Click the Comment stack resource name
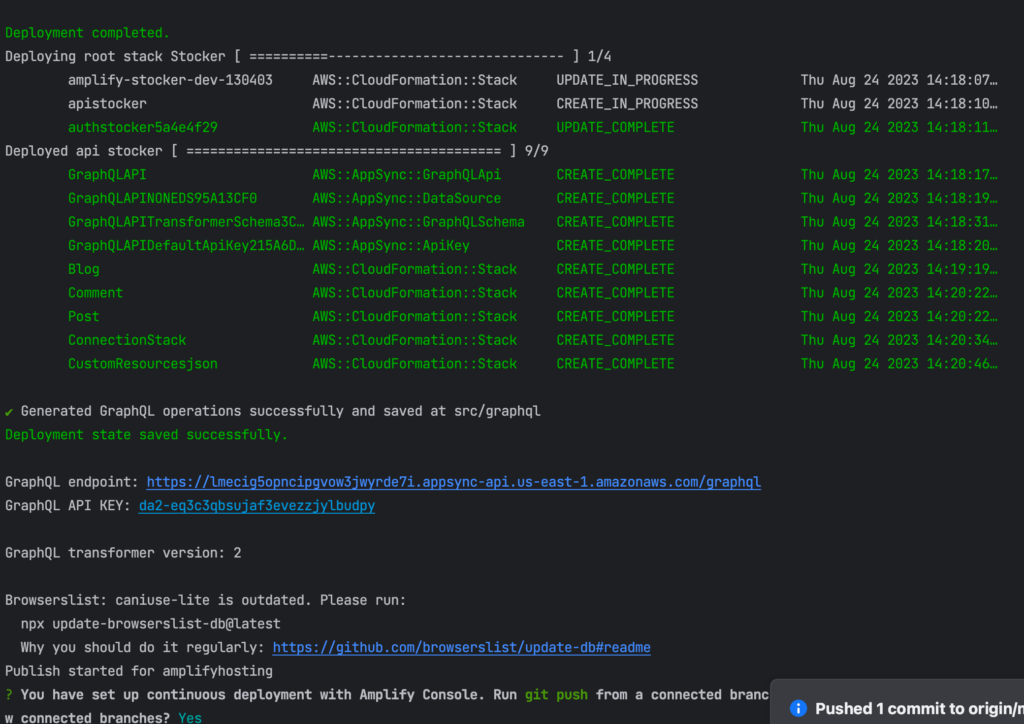 tap(95, 293)
